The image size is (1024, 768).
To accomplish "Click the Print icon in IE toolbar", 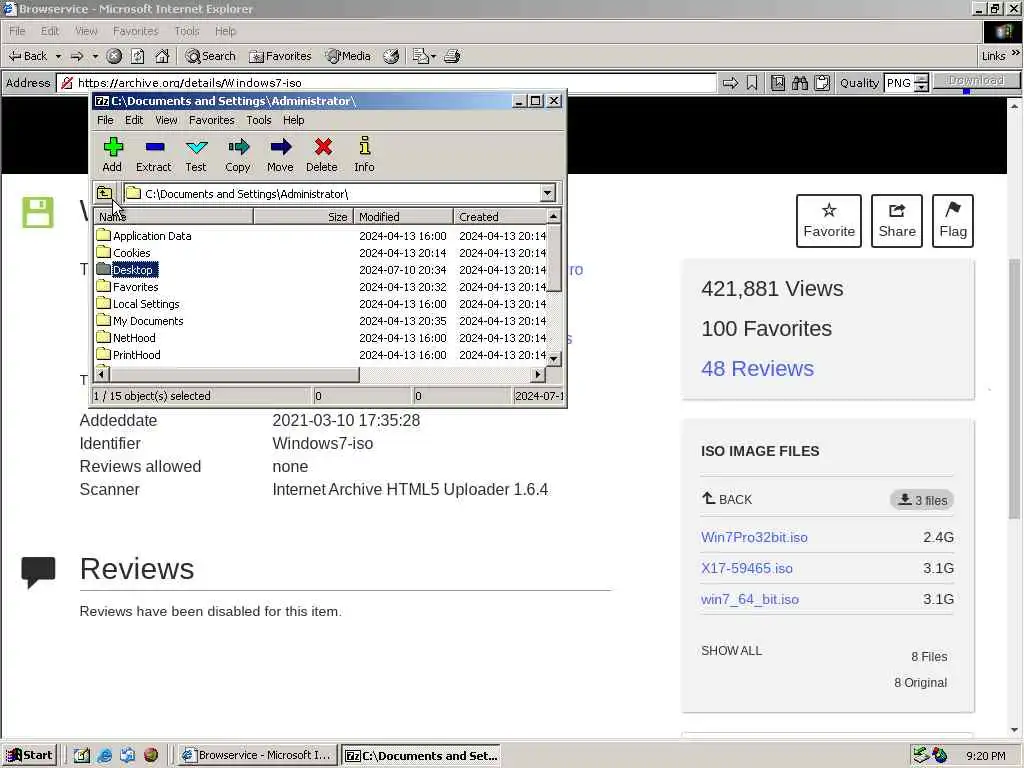I will 452,56.
